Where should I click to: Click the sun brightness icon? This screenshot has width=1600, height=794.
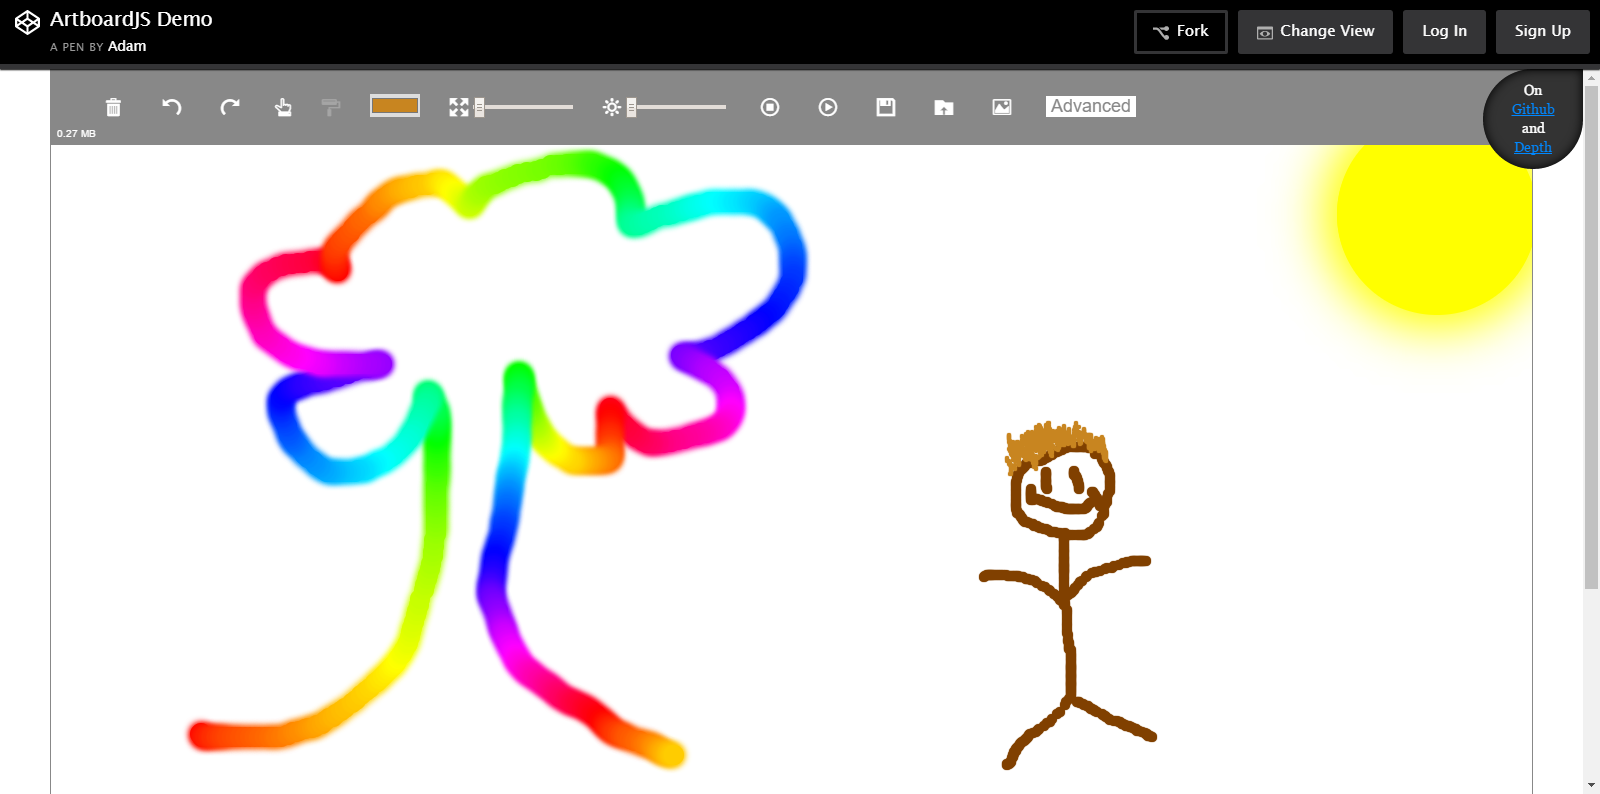click(x=611, y=107)
